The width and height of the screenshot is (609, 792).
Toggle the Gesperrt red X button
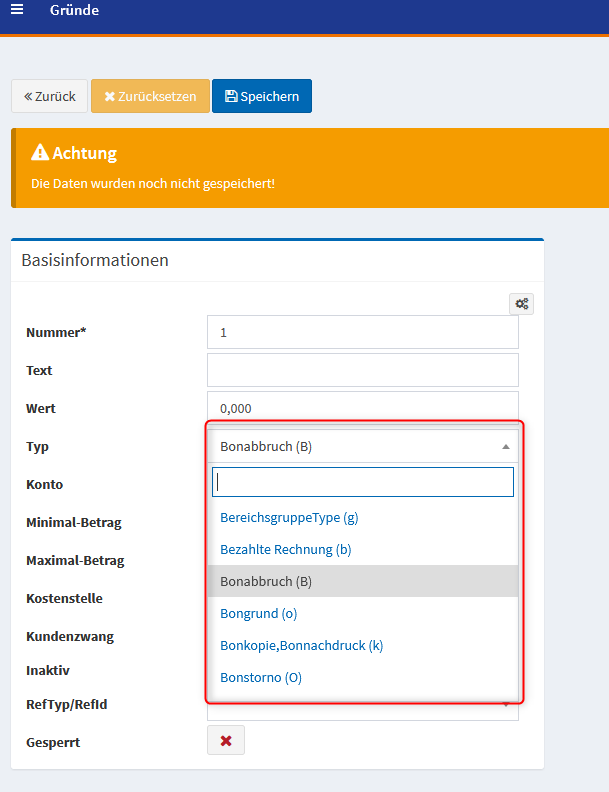tap(225, 740)
